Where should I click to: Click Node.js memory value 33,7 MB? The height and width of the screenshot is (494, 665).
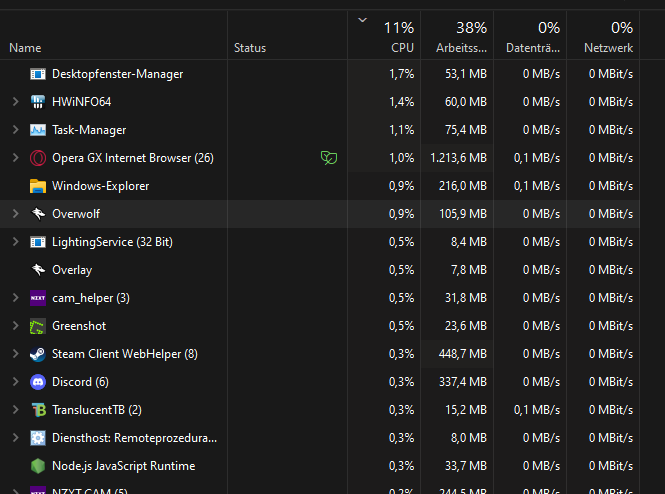point(466,466)
